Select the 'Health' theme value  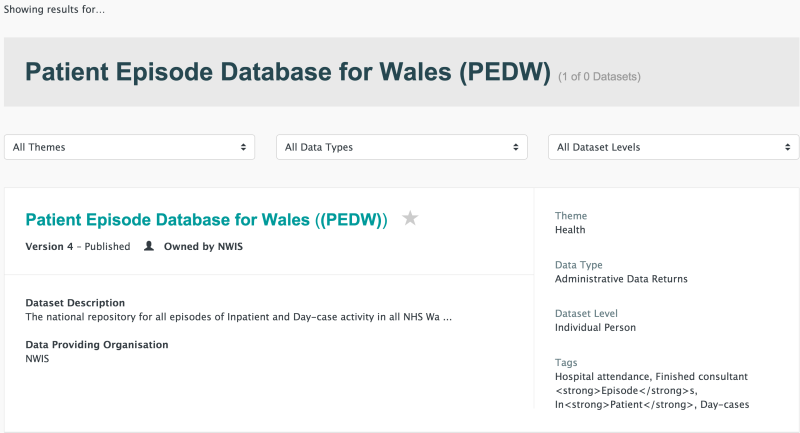(x=570, y=229)
